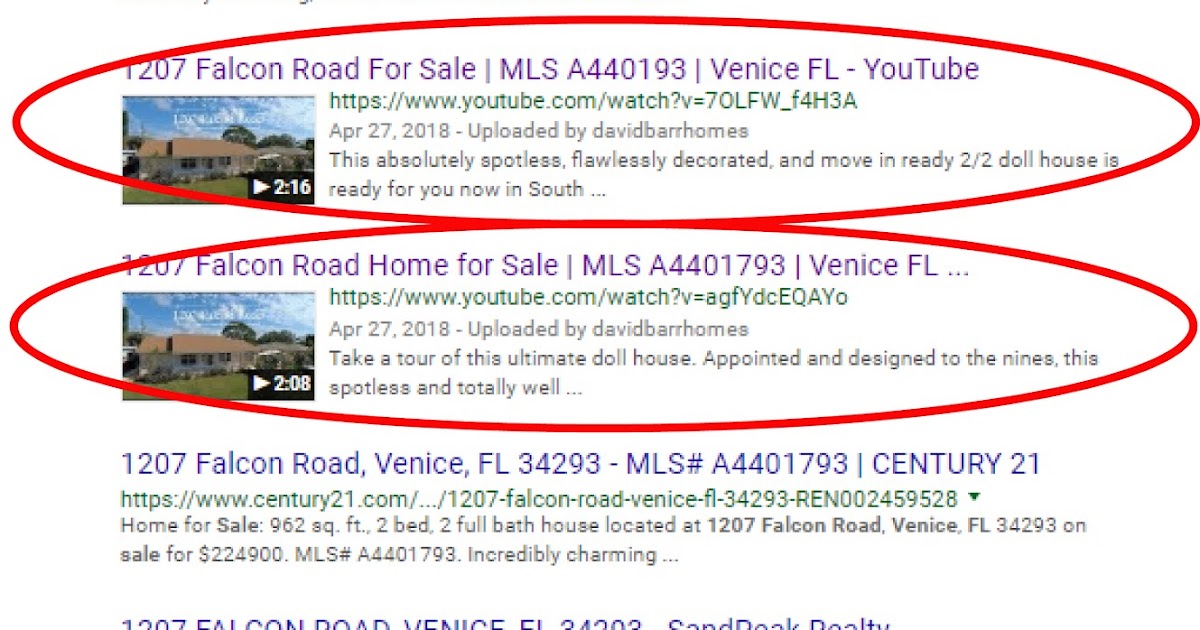Click the play triangle on 2:08 badge
1200x630 pixels.
[260, 383]
